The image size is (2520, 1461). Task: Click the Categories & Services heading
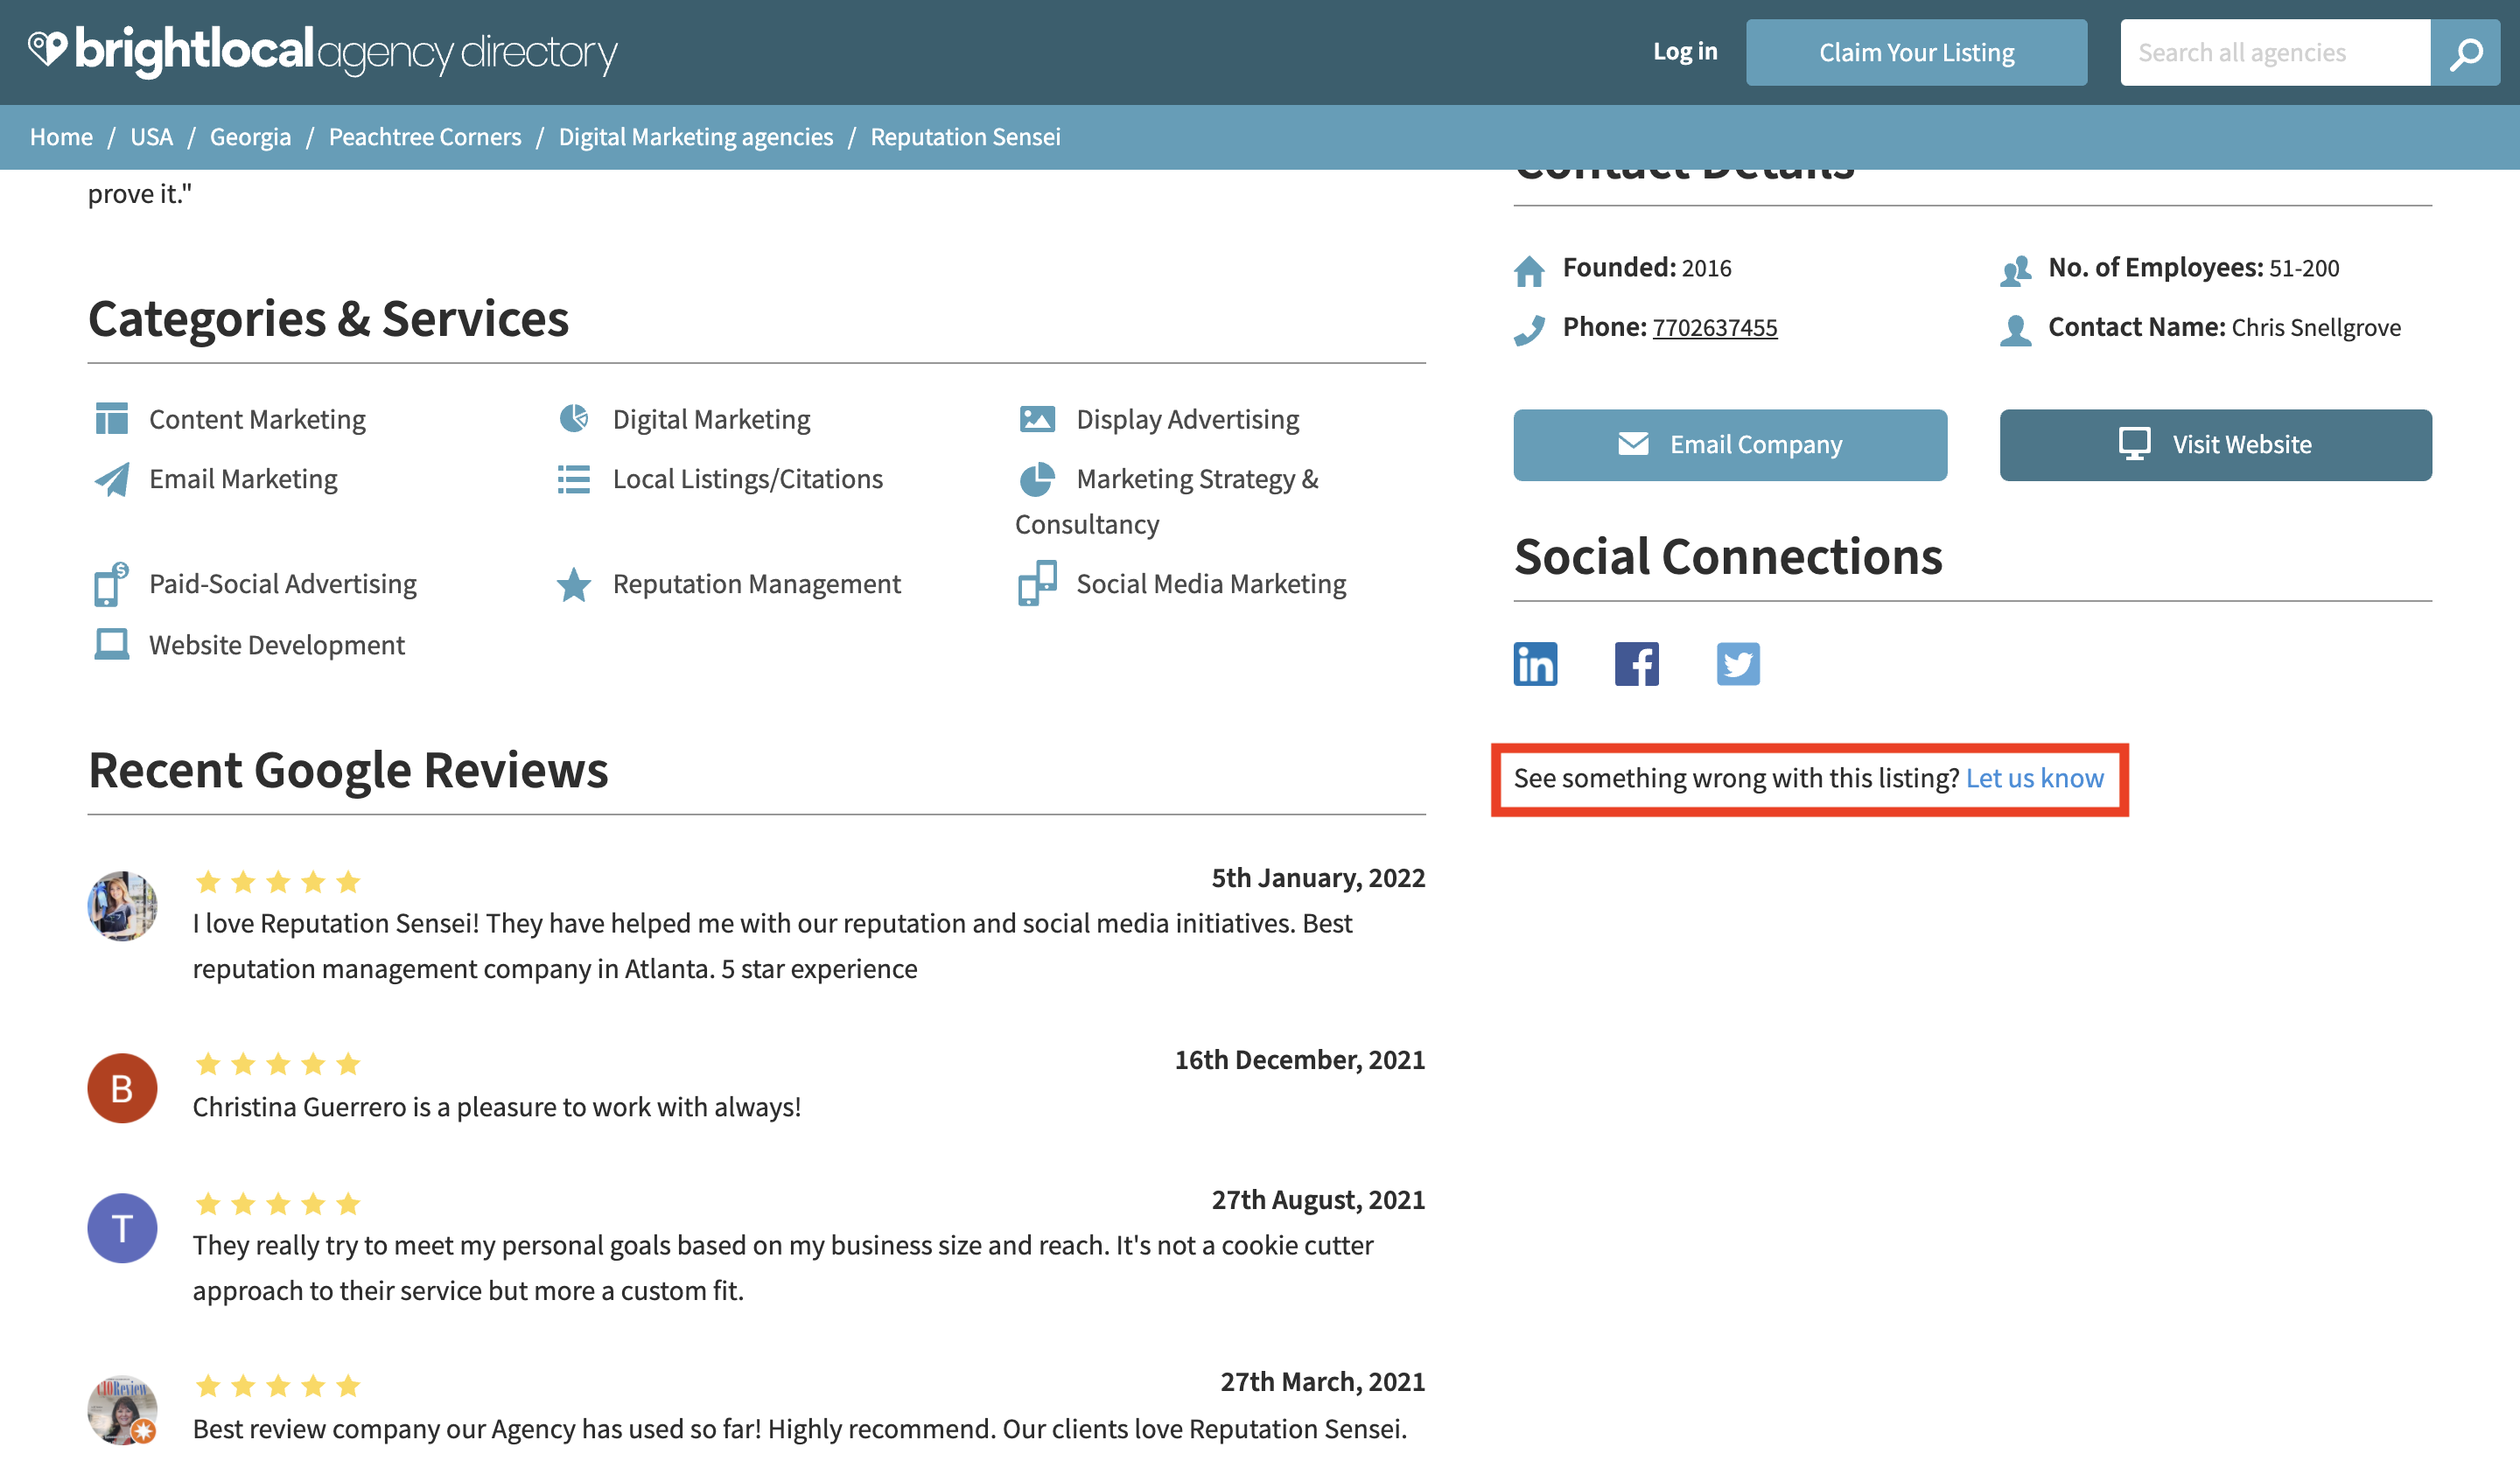click(x=328, y=319)
